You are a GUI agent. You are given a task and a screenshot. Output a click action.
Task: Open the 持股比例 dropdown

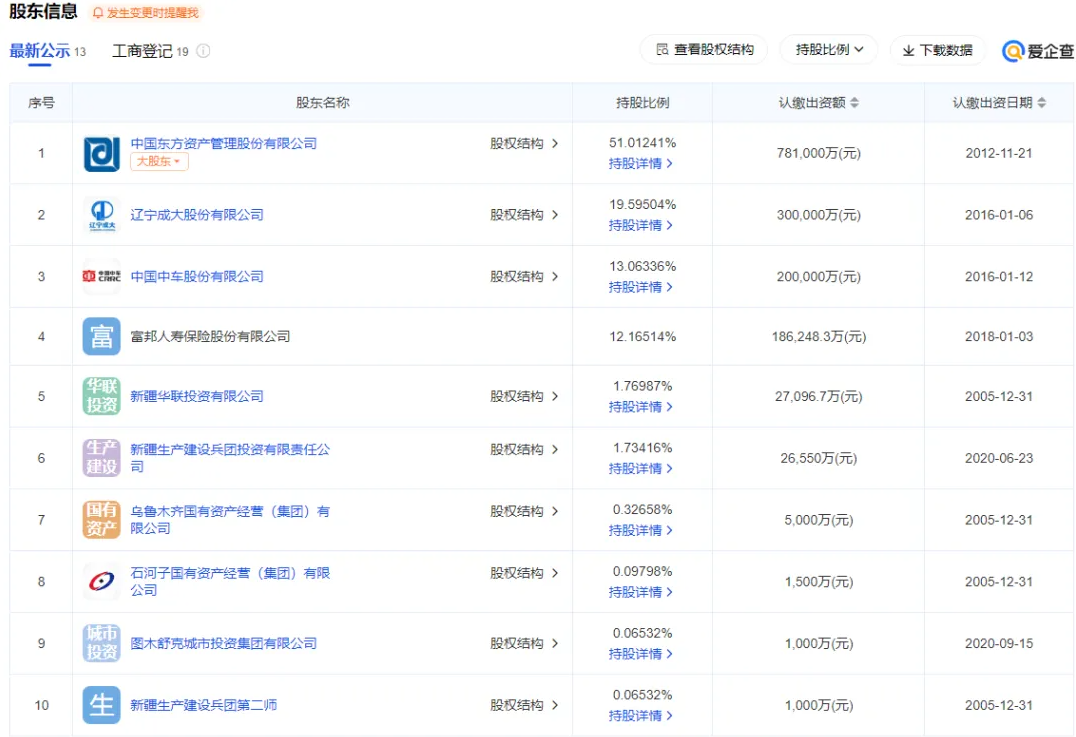click(x=829, y=49)
